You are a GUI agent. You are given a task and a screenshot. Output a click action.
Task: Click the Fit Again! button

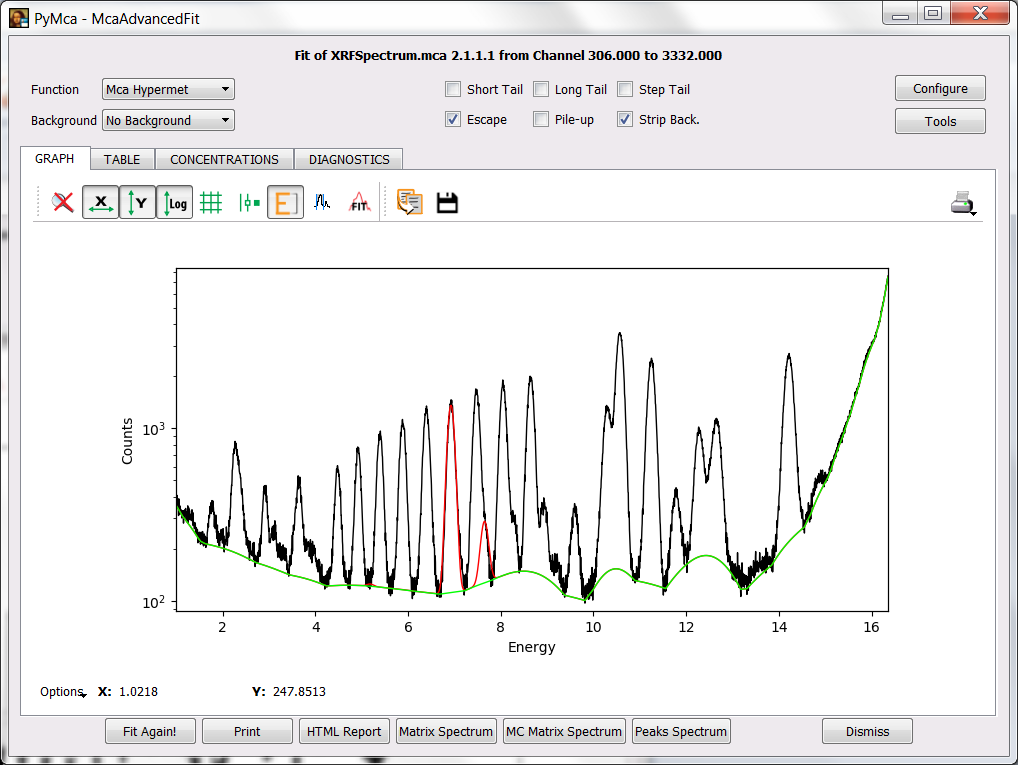tap(150, 731)
